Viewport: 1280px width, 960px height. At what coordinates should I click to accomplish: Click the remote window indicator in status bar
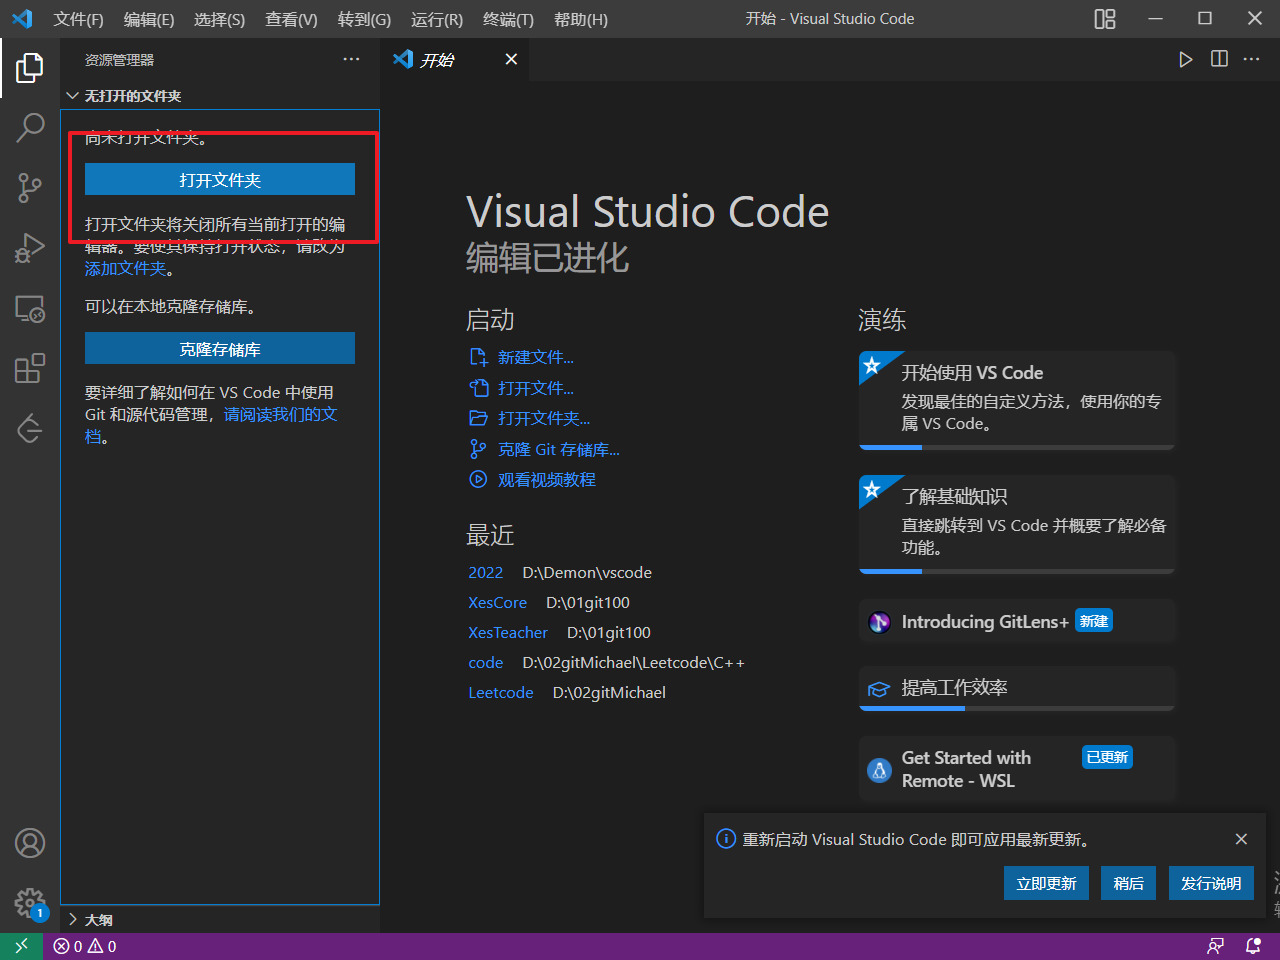coord(21,946)
